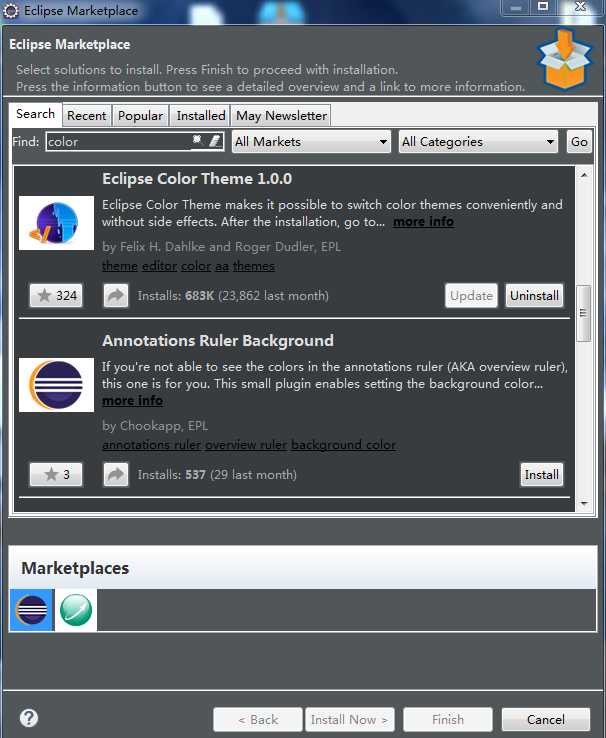Screen dimensions: 606x738
Task: Click the Eclipse Color Theme logo thumbnail
Action: pyautogui.click(x=56, y=223)
